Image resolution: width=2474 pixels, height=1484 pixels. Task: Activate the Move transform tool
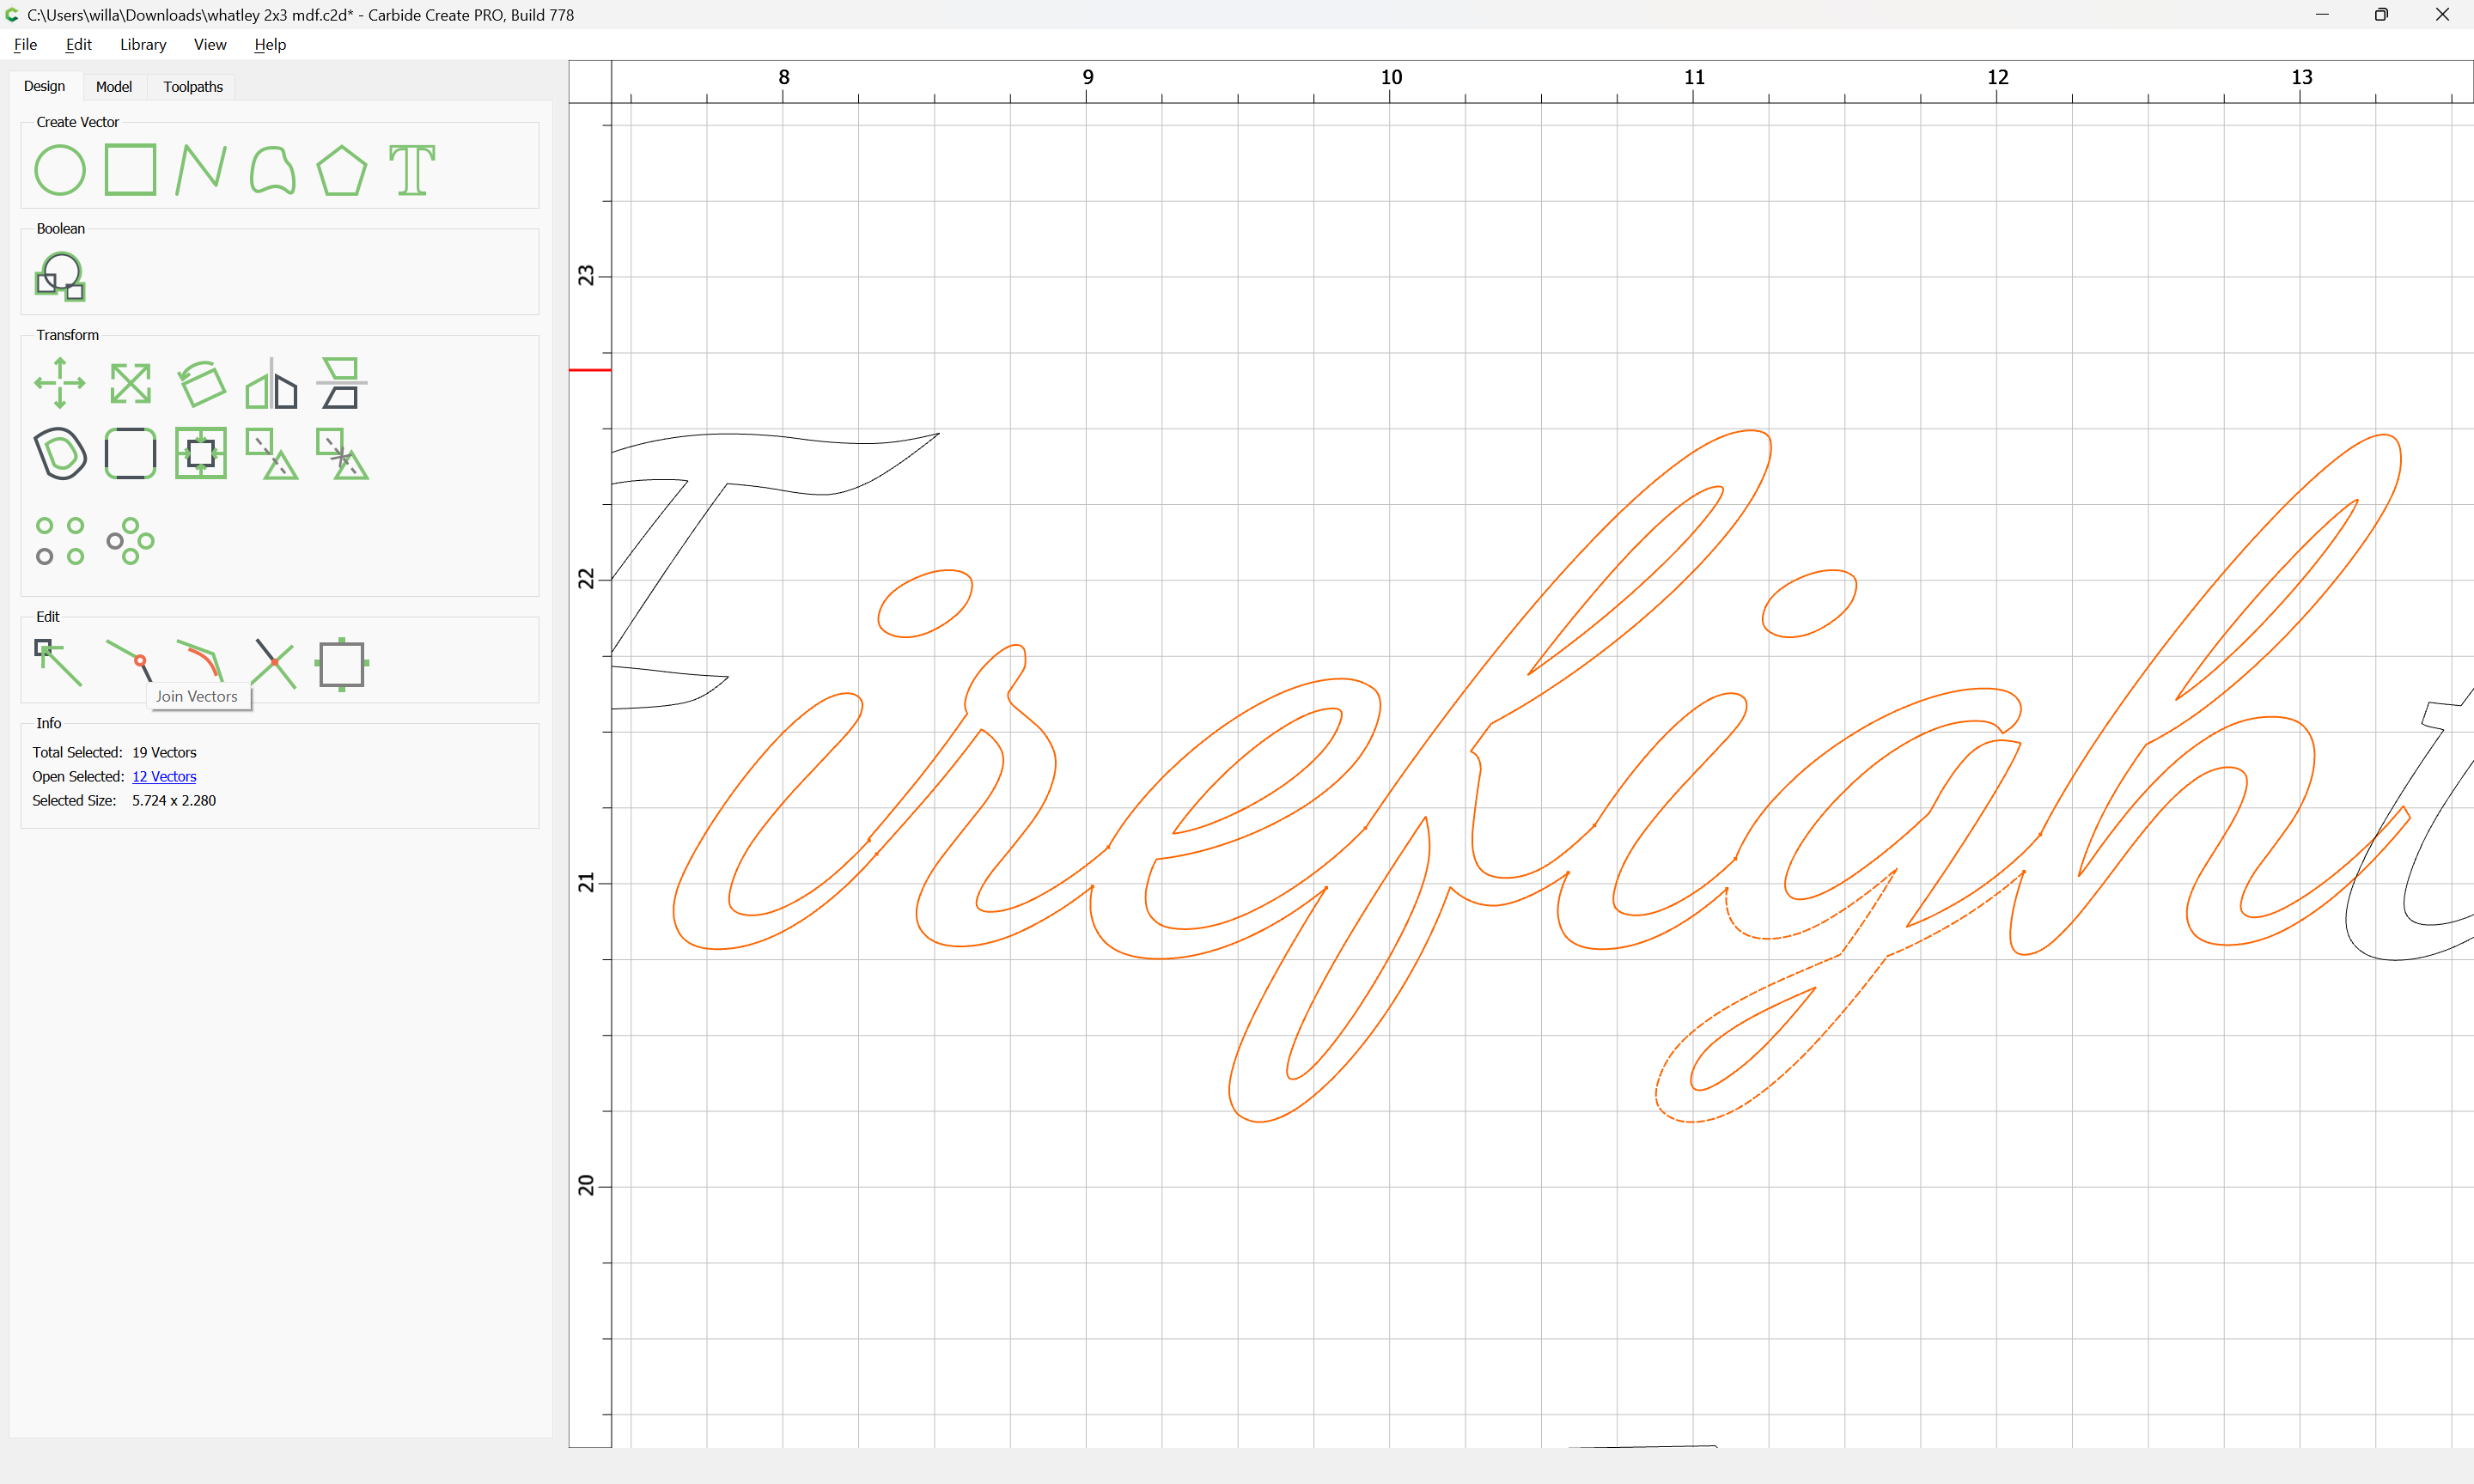coord(60,383)
